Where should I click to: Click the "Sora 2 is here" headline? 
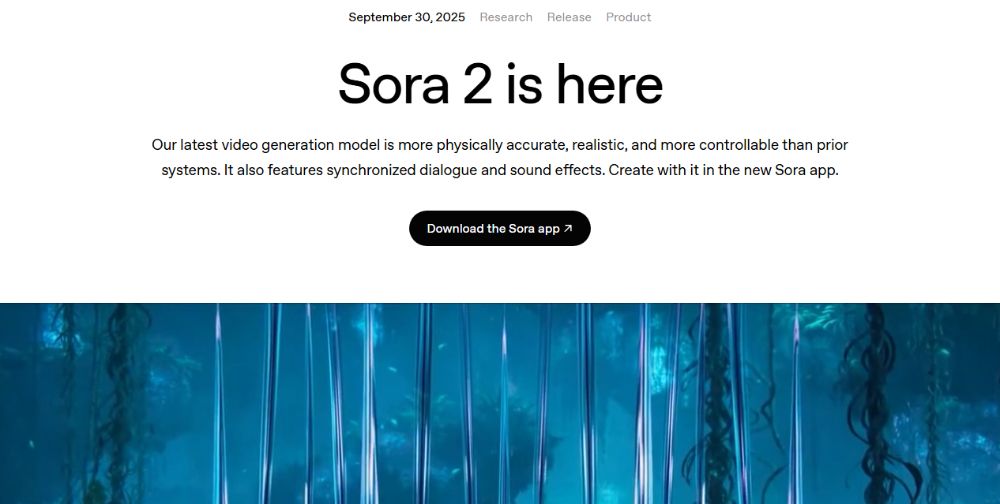point(500,83)
